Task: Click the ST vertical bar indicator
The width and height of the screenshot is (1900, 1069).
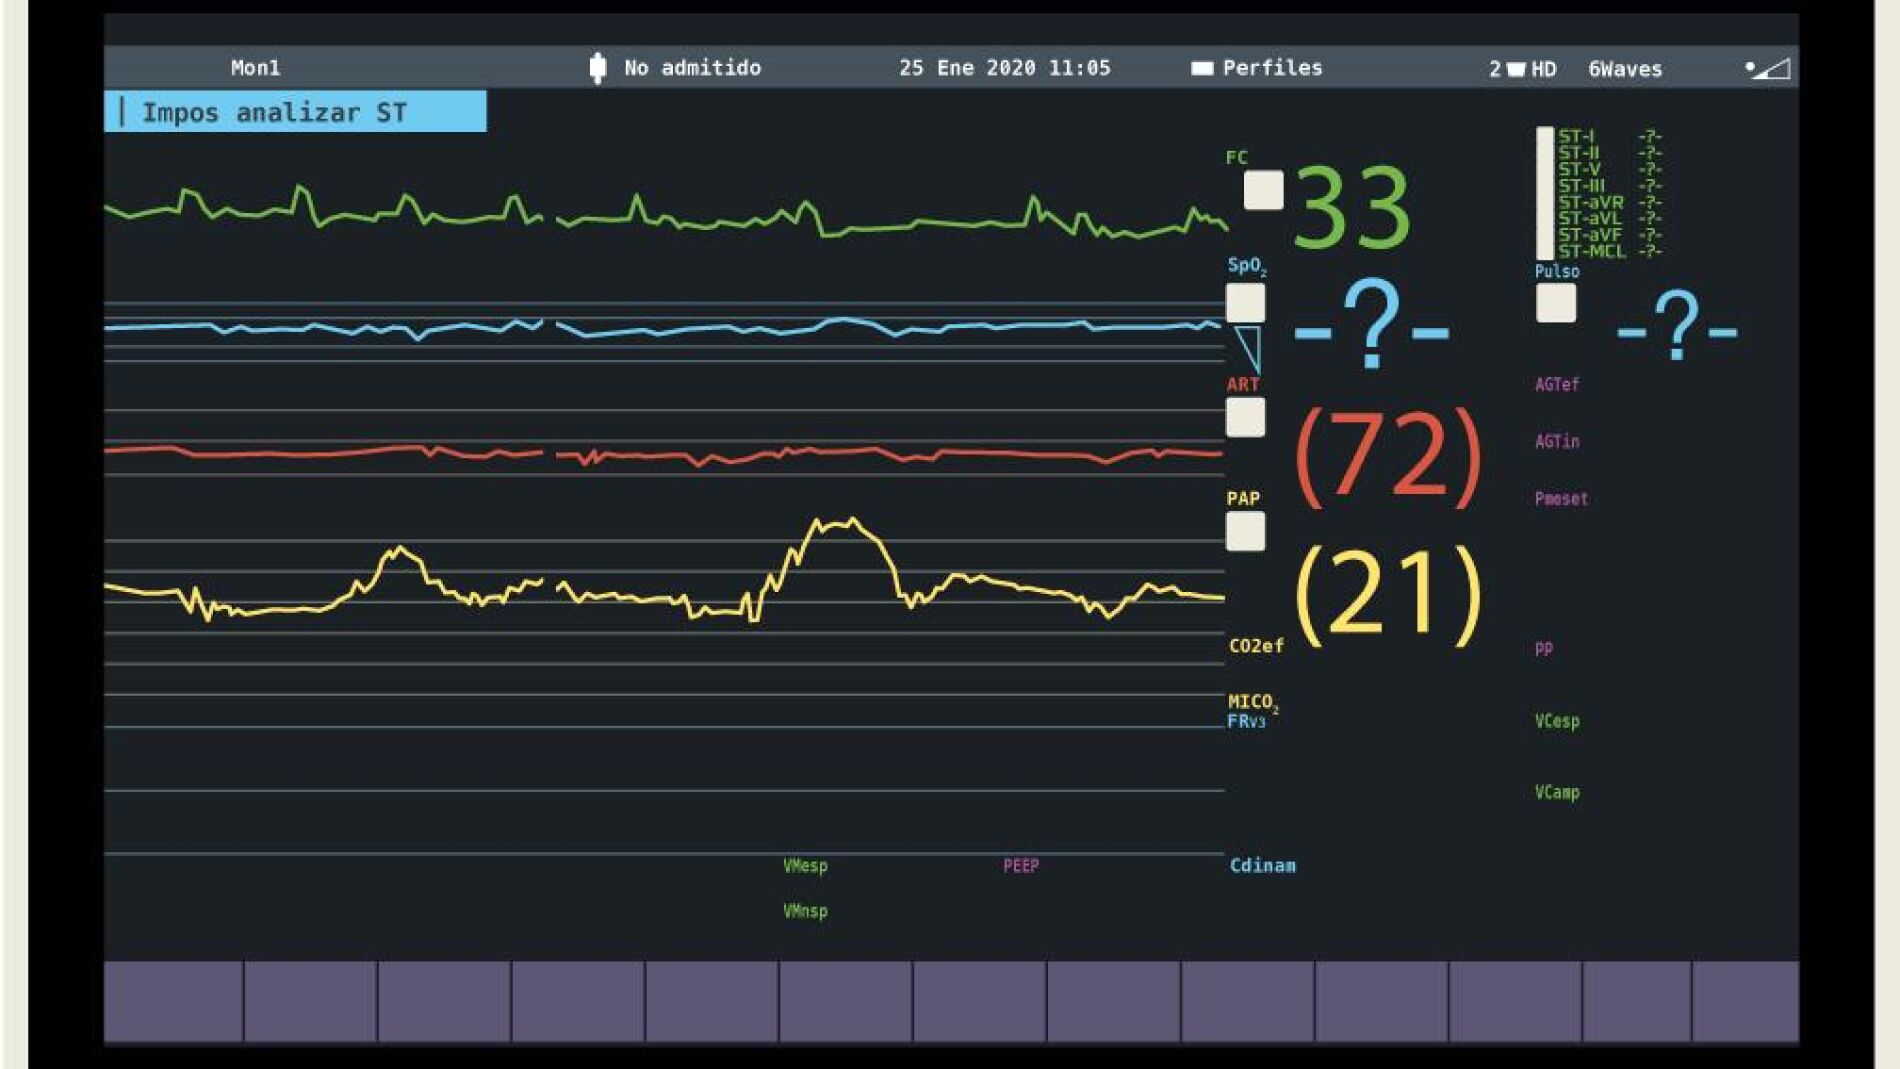Action: point(1544,193)
